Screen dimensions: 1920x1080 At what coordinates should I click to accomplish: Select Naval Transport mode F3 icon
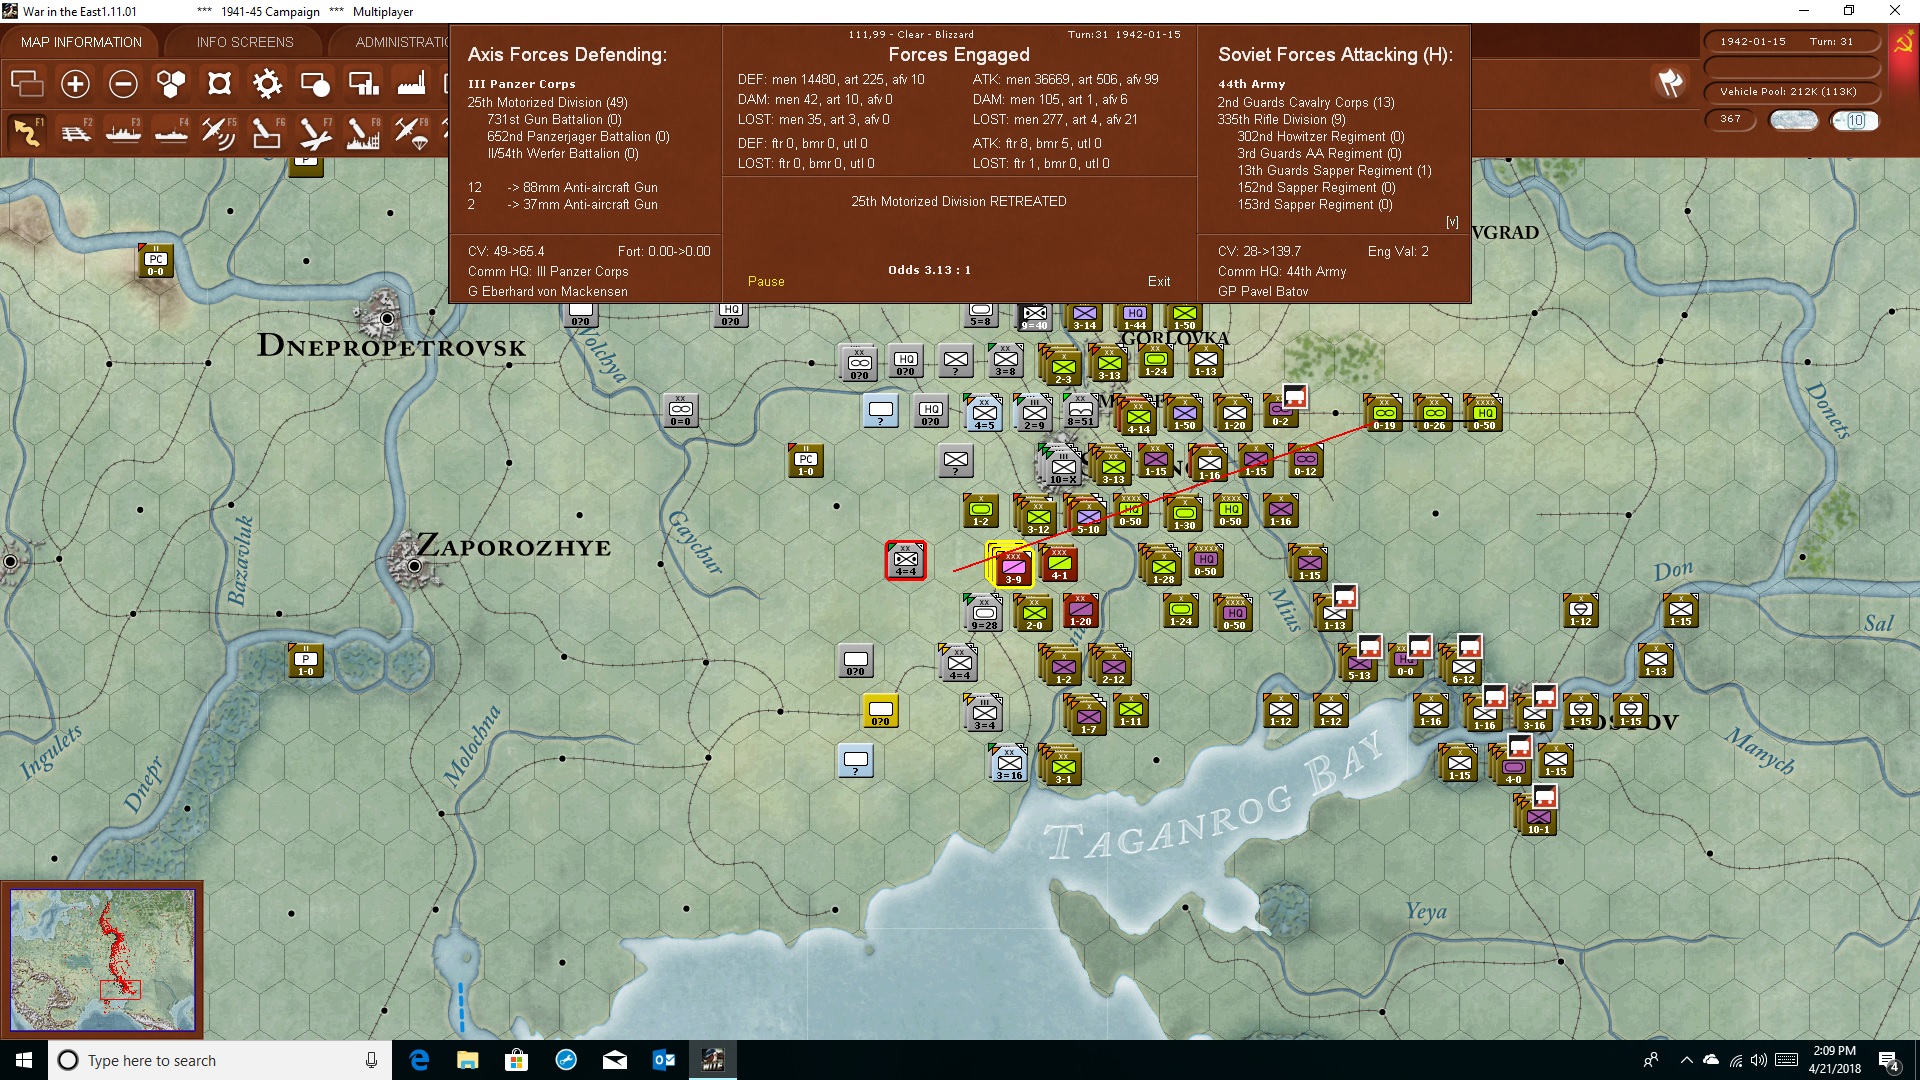(x=123, y=132)
